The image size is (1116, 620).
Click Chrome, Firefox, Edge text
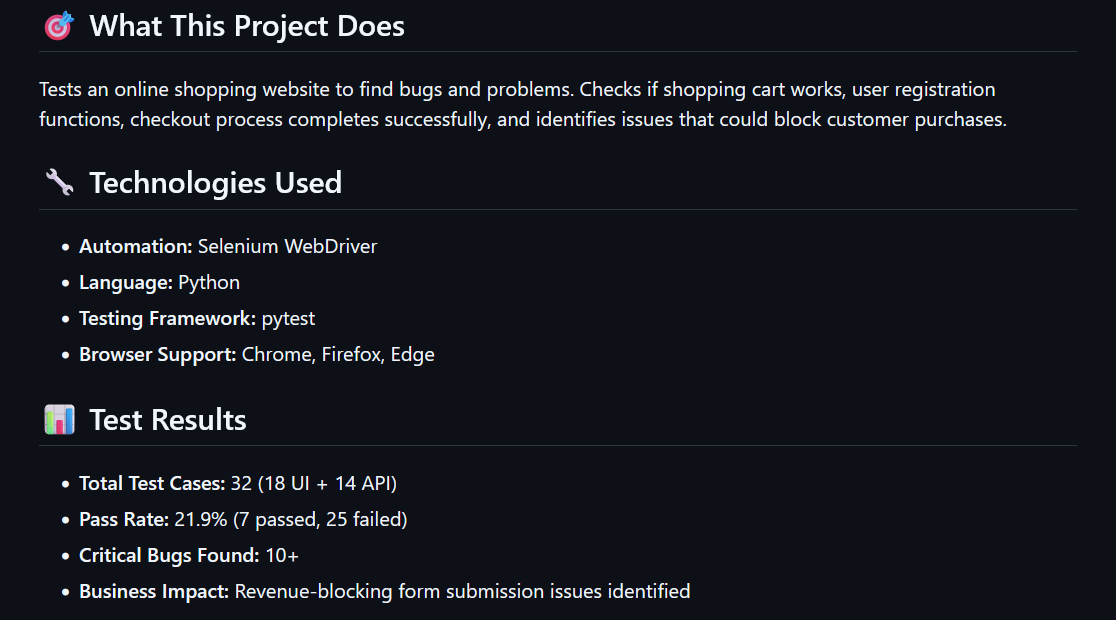[x=338, y=354]
